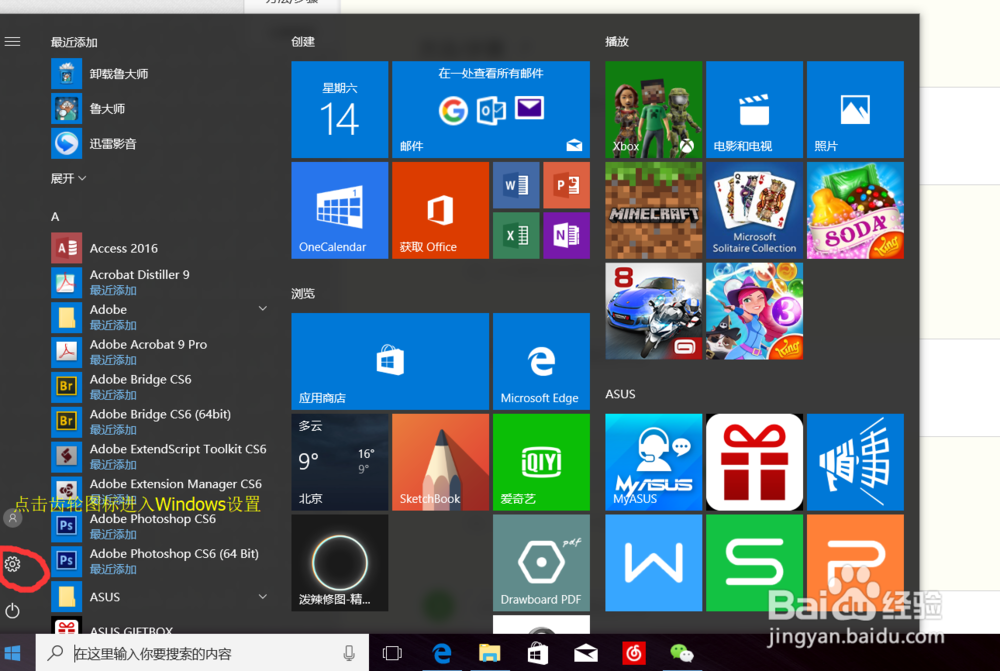Open the 获取 Office tile
Image resolution: width=1000 pixels, height=671 pixels.
coord(440,210)
